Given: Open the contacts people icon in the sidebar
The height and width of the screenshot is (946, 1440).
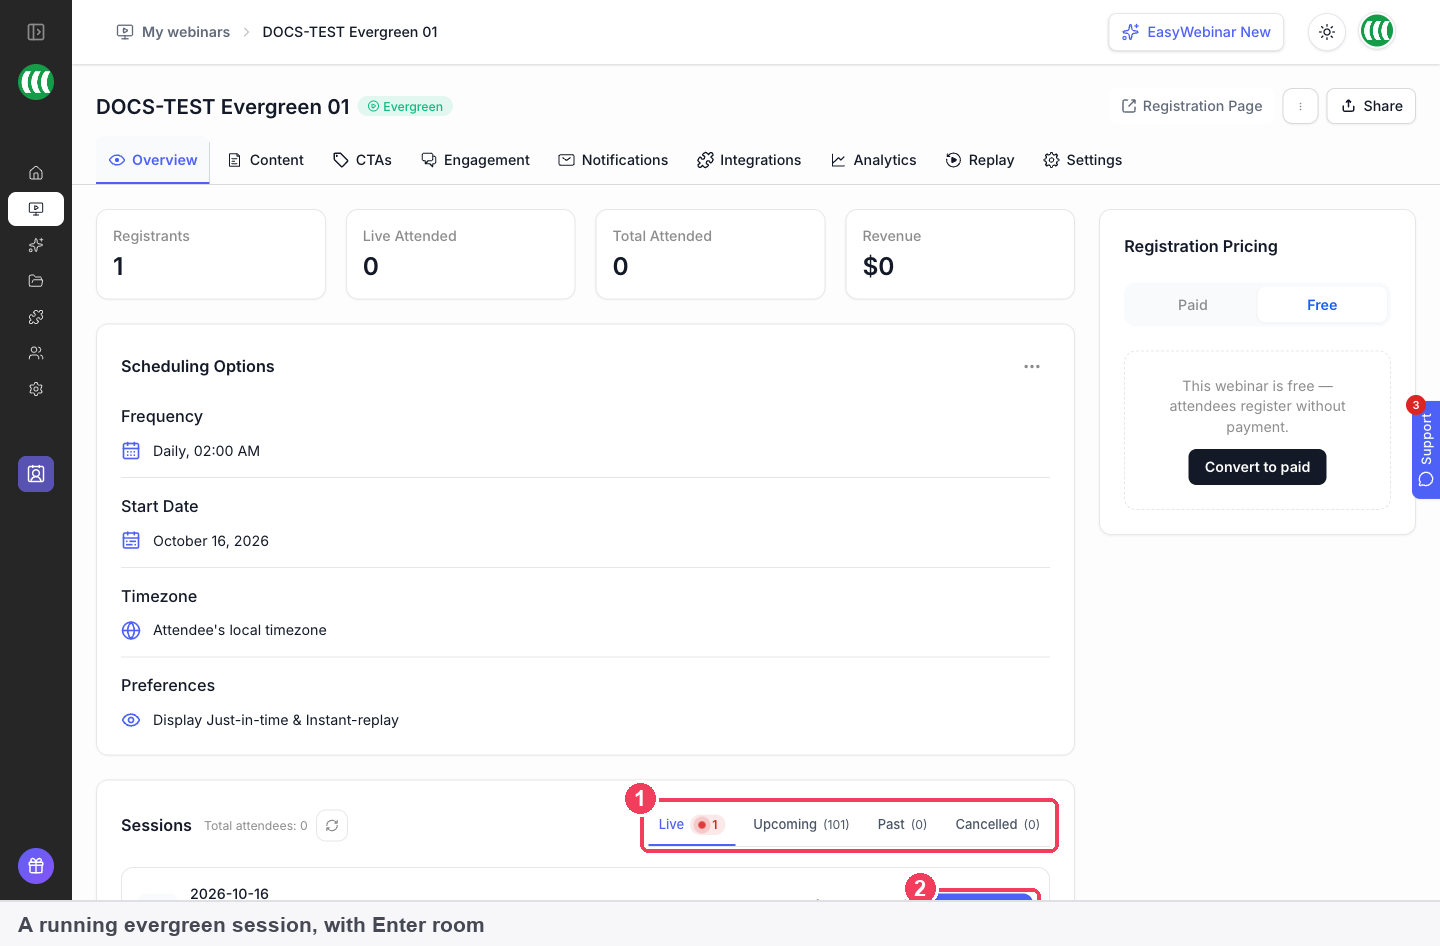Looking at the screenshot, I should click(36, 353).
